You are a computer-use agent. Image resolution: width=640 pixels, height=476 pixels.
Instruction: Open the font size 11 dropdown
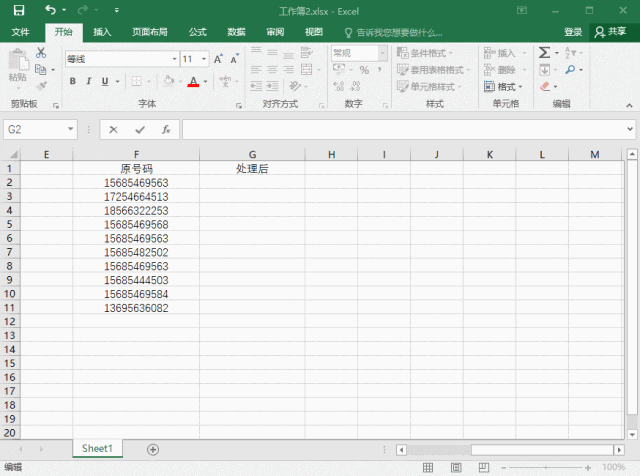click(x=204, y=59)
